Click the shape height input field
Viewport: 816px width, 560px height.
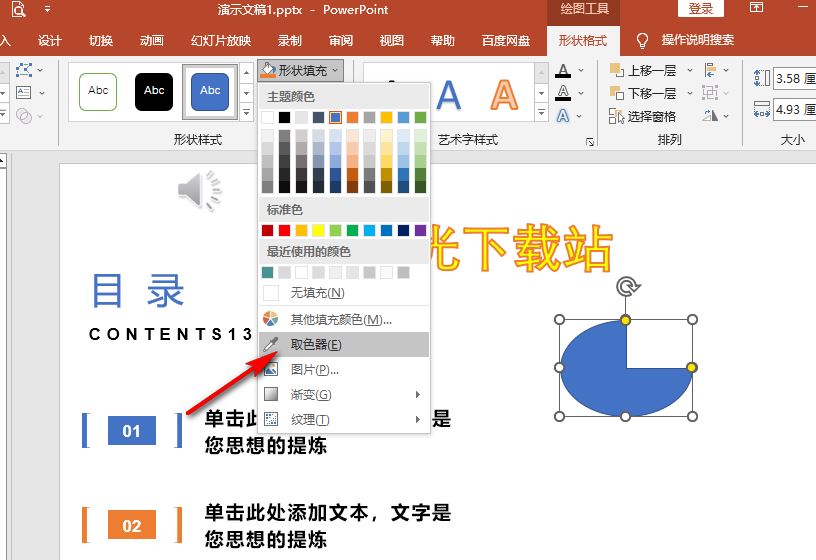[x=789, y=78]
